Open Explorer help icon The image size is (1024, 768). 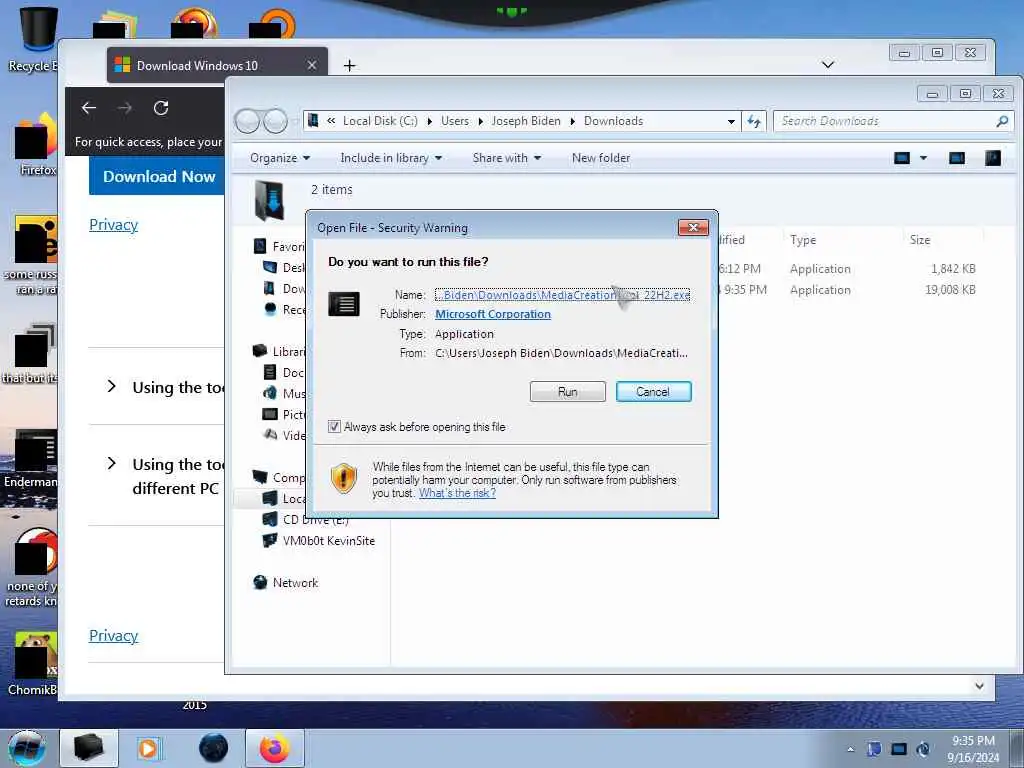[993, 158]
